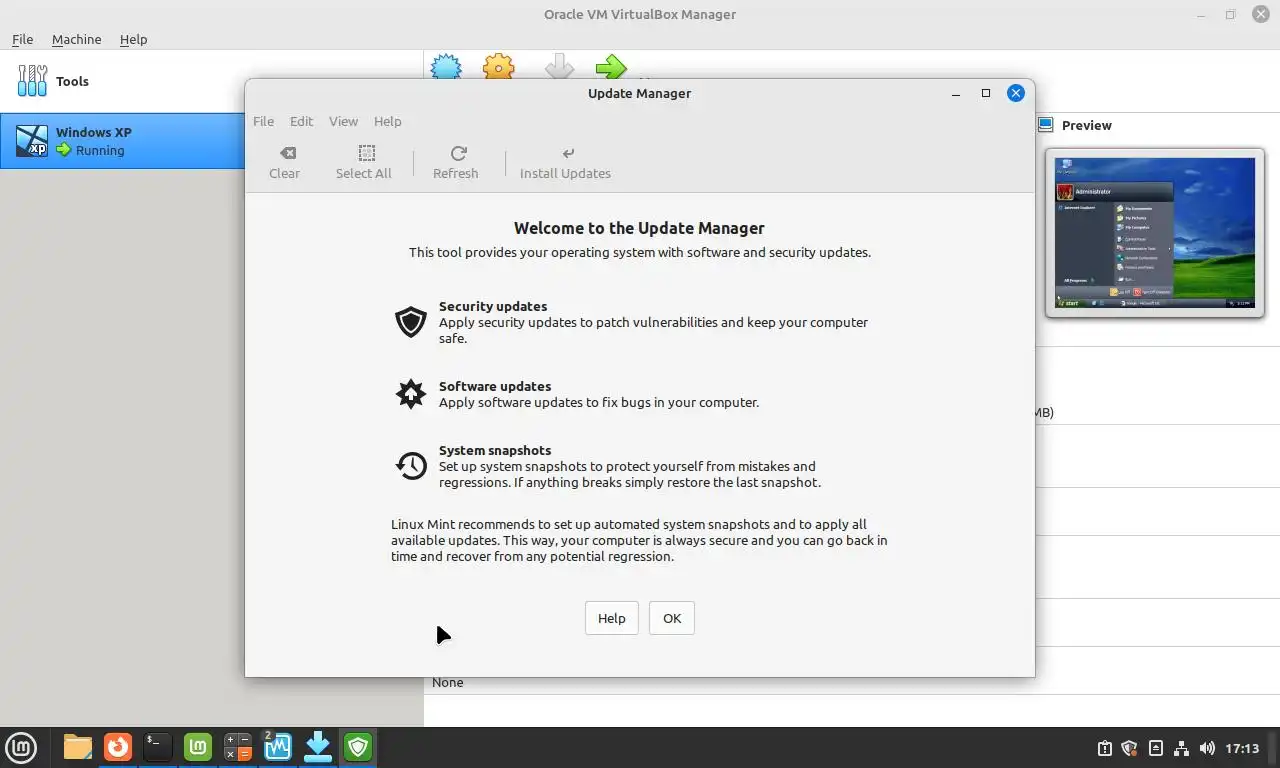The image size is (1280, 768).
Task: Click the System snapshots clock icon
Action: click(x=411, y=466)
